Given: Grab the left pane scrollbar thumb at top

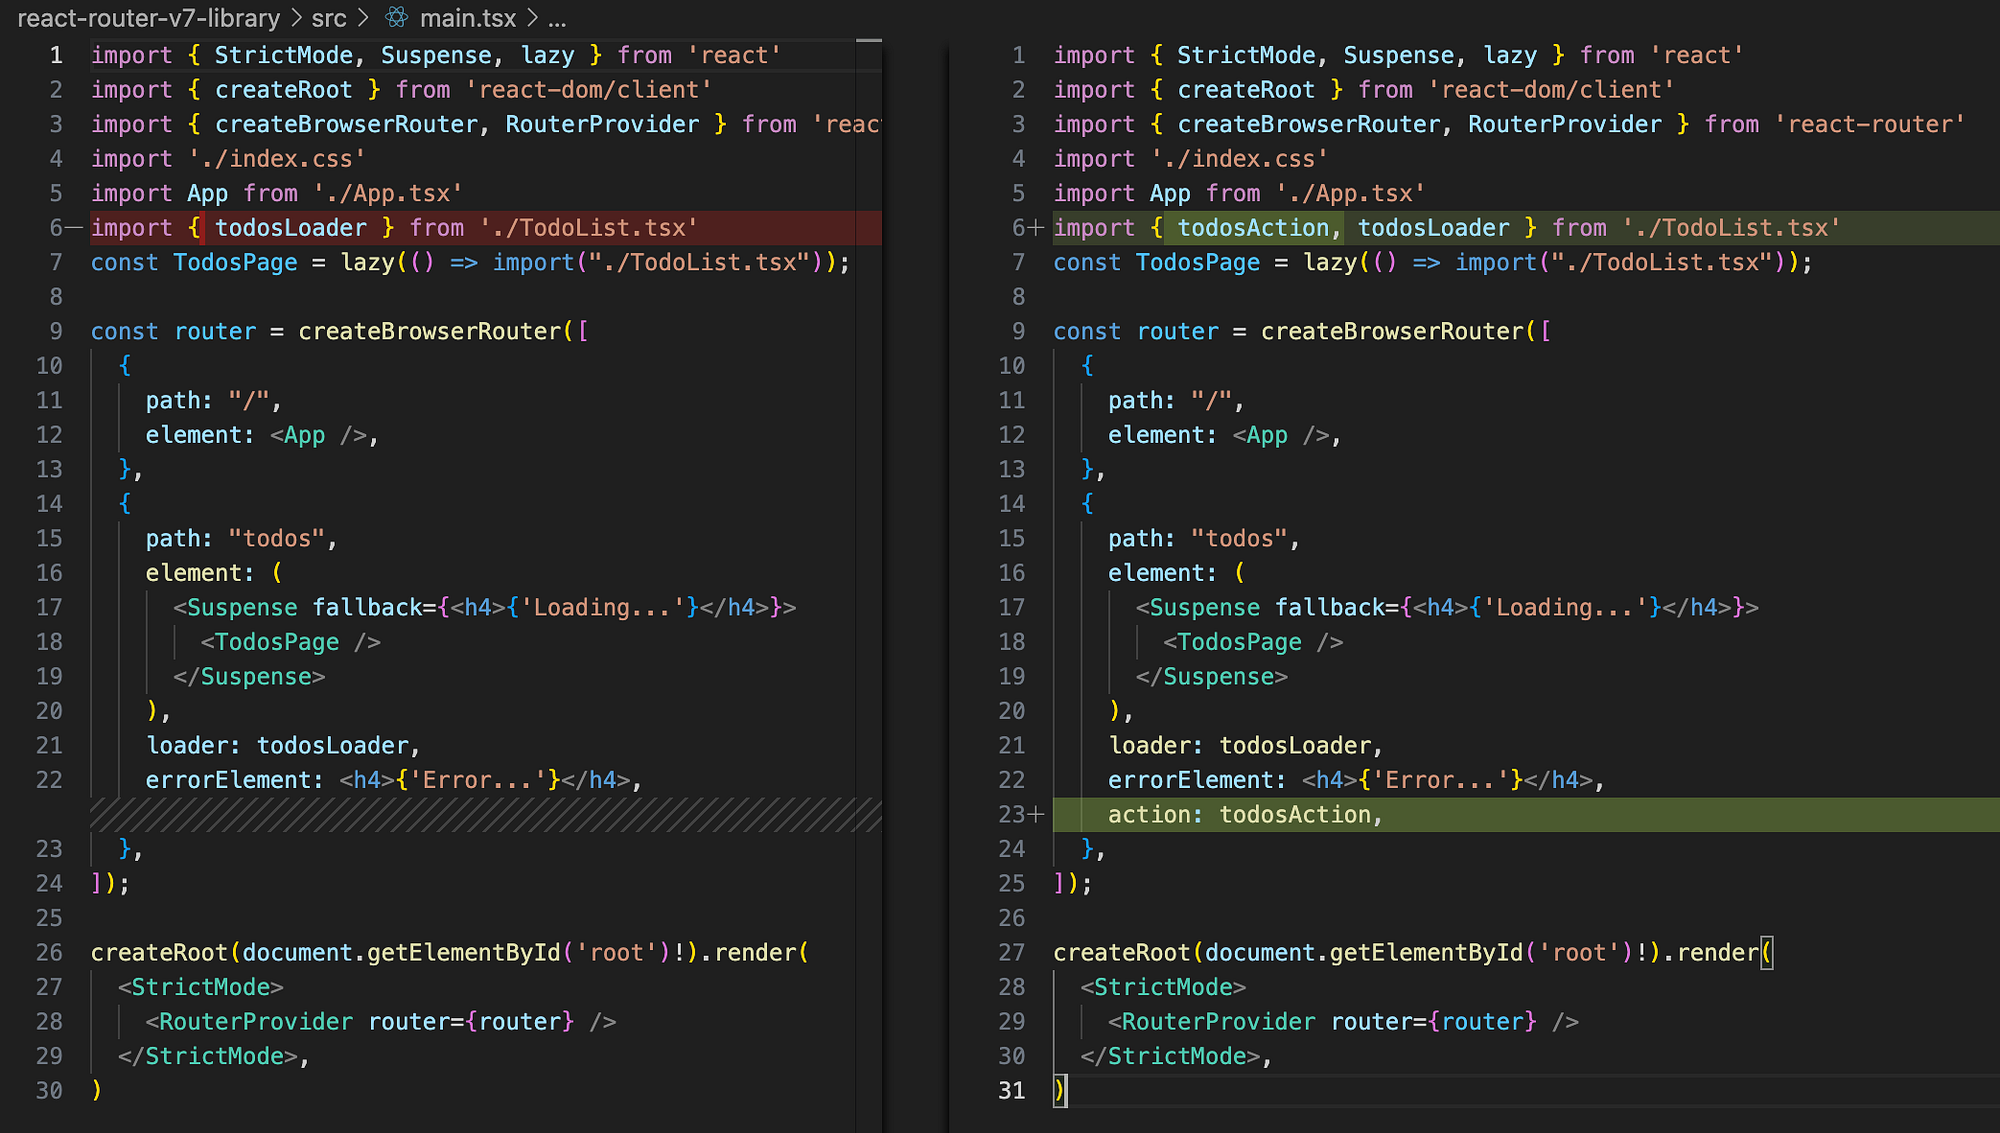Looking at the screenshot, I should point(869,41).
